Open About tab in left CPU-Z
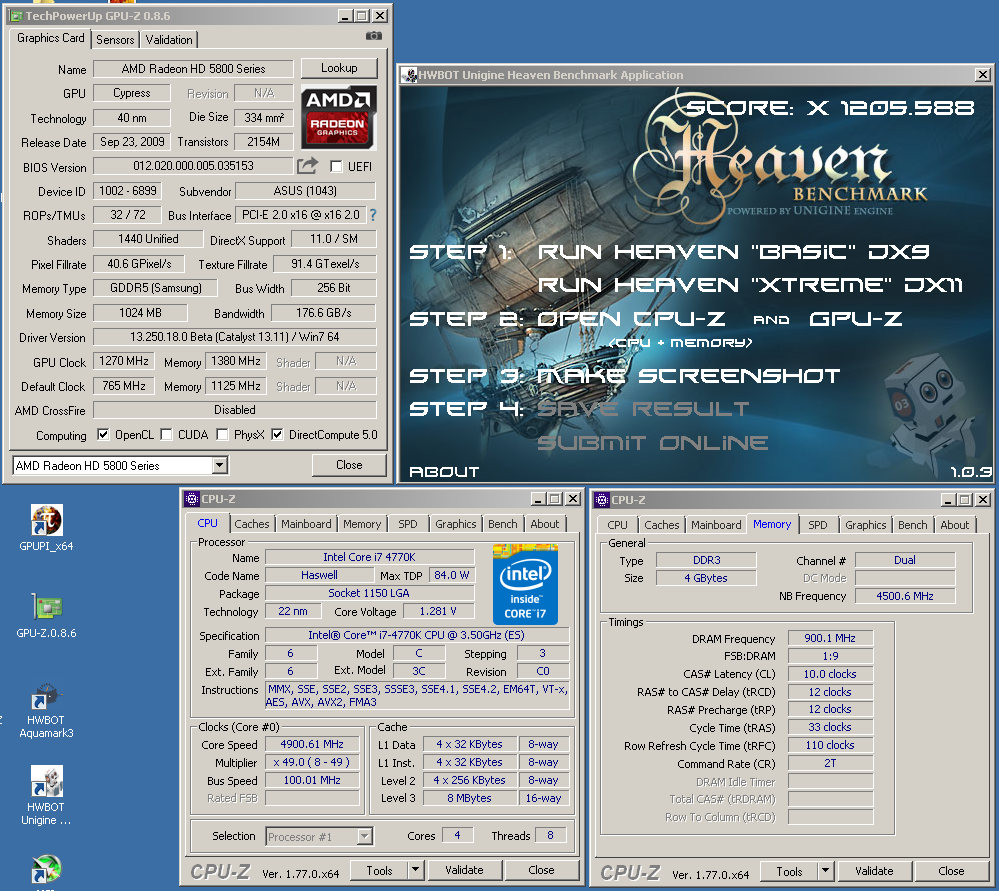999x891 pixels. click(545, 524)
